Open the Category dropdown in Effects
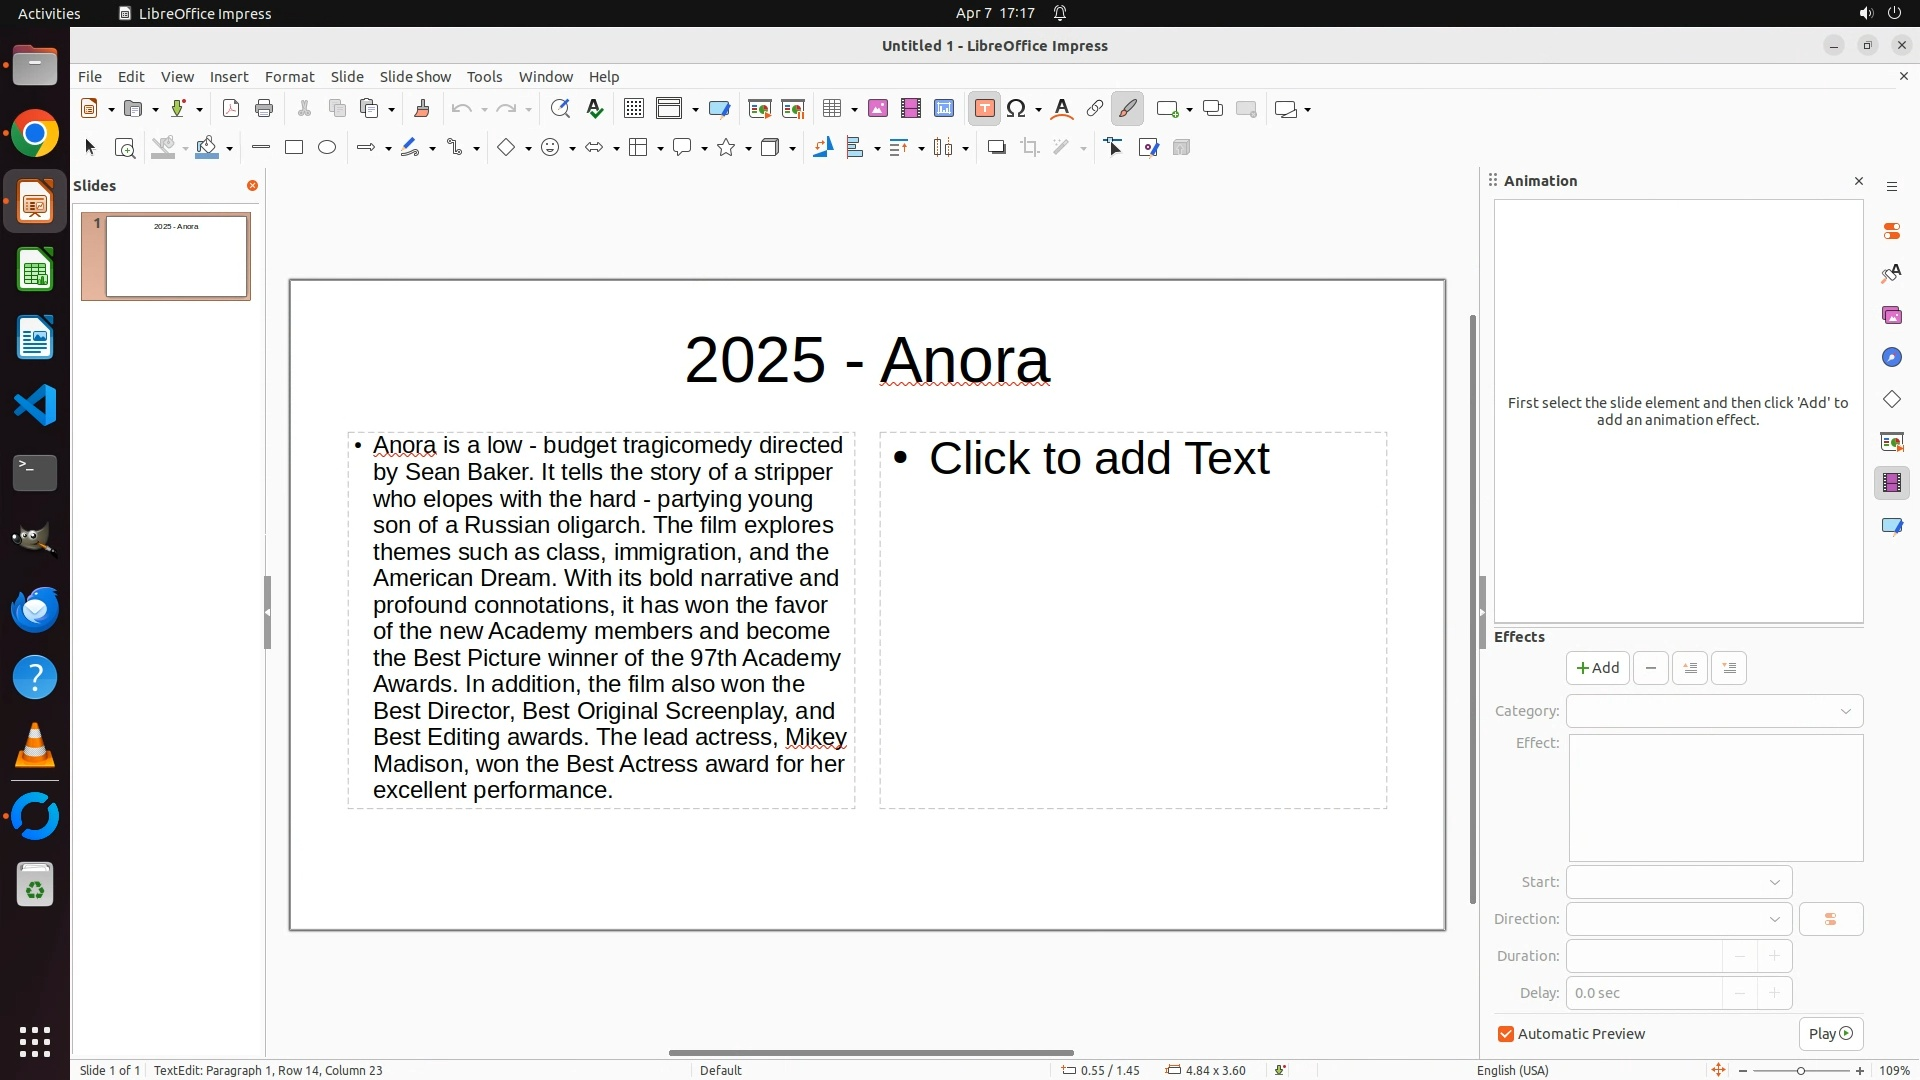Viewport: 1920px width, 1080px height. coord(1714,711)
